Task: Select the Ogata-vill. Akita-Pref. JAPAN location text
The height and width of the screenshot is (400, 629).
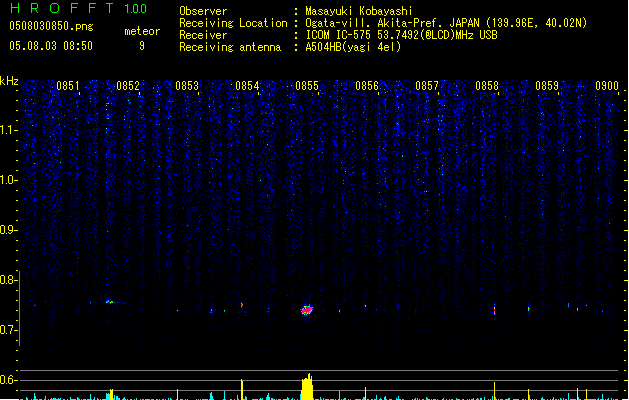Action: point(446,23)
